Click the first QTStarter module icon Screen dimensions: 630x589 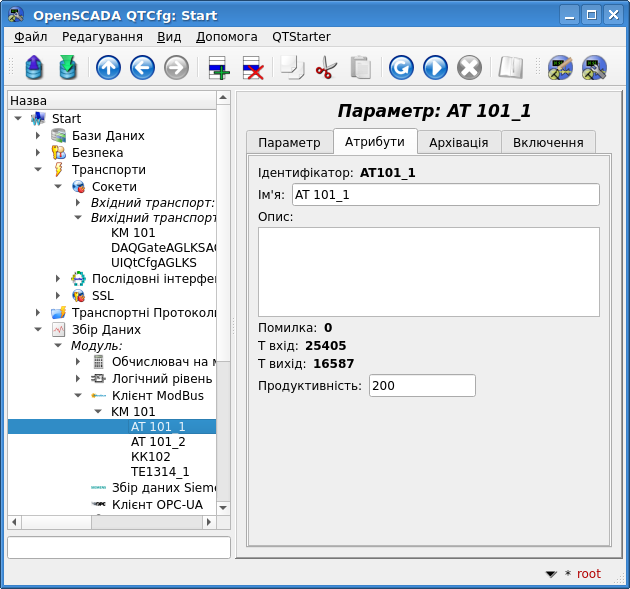pyautogui.click(x=560, y=67)
